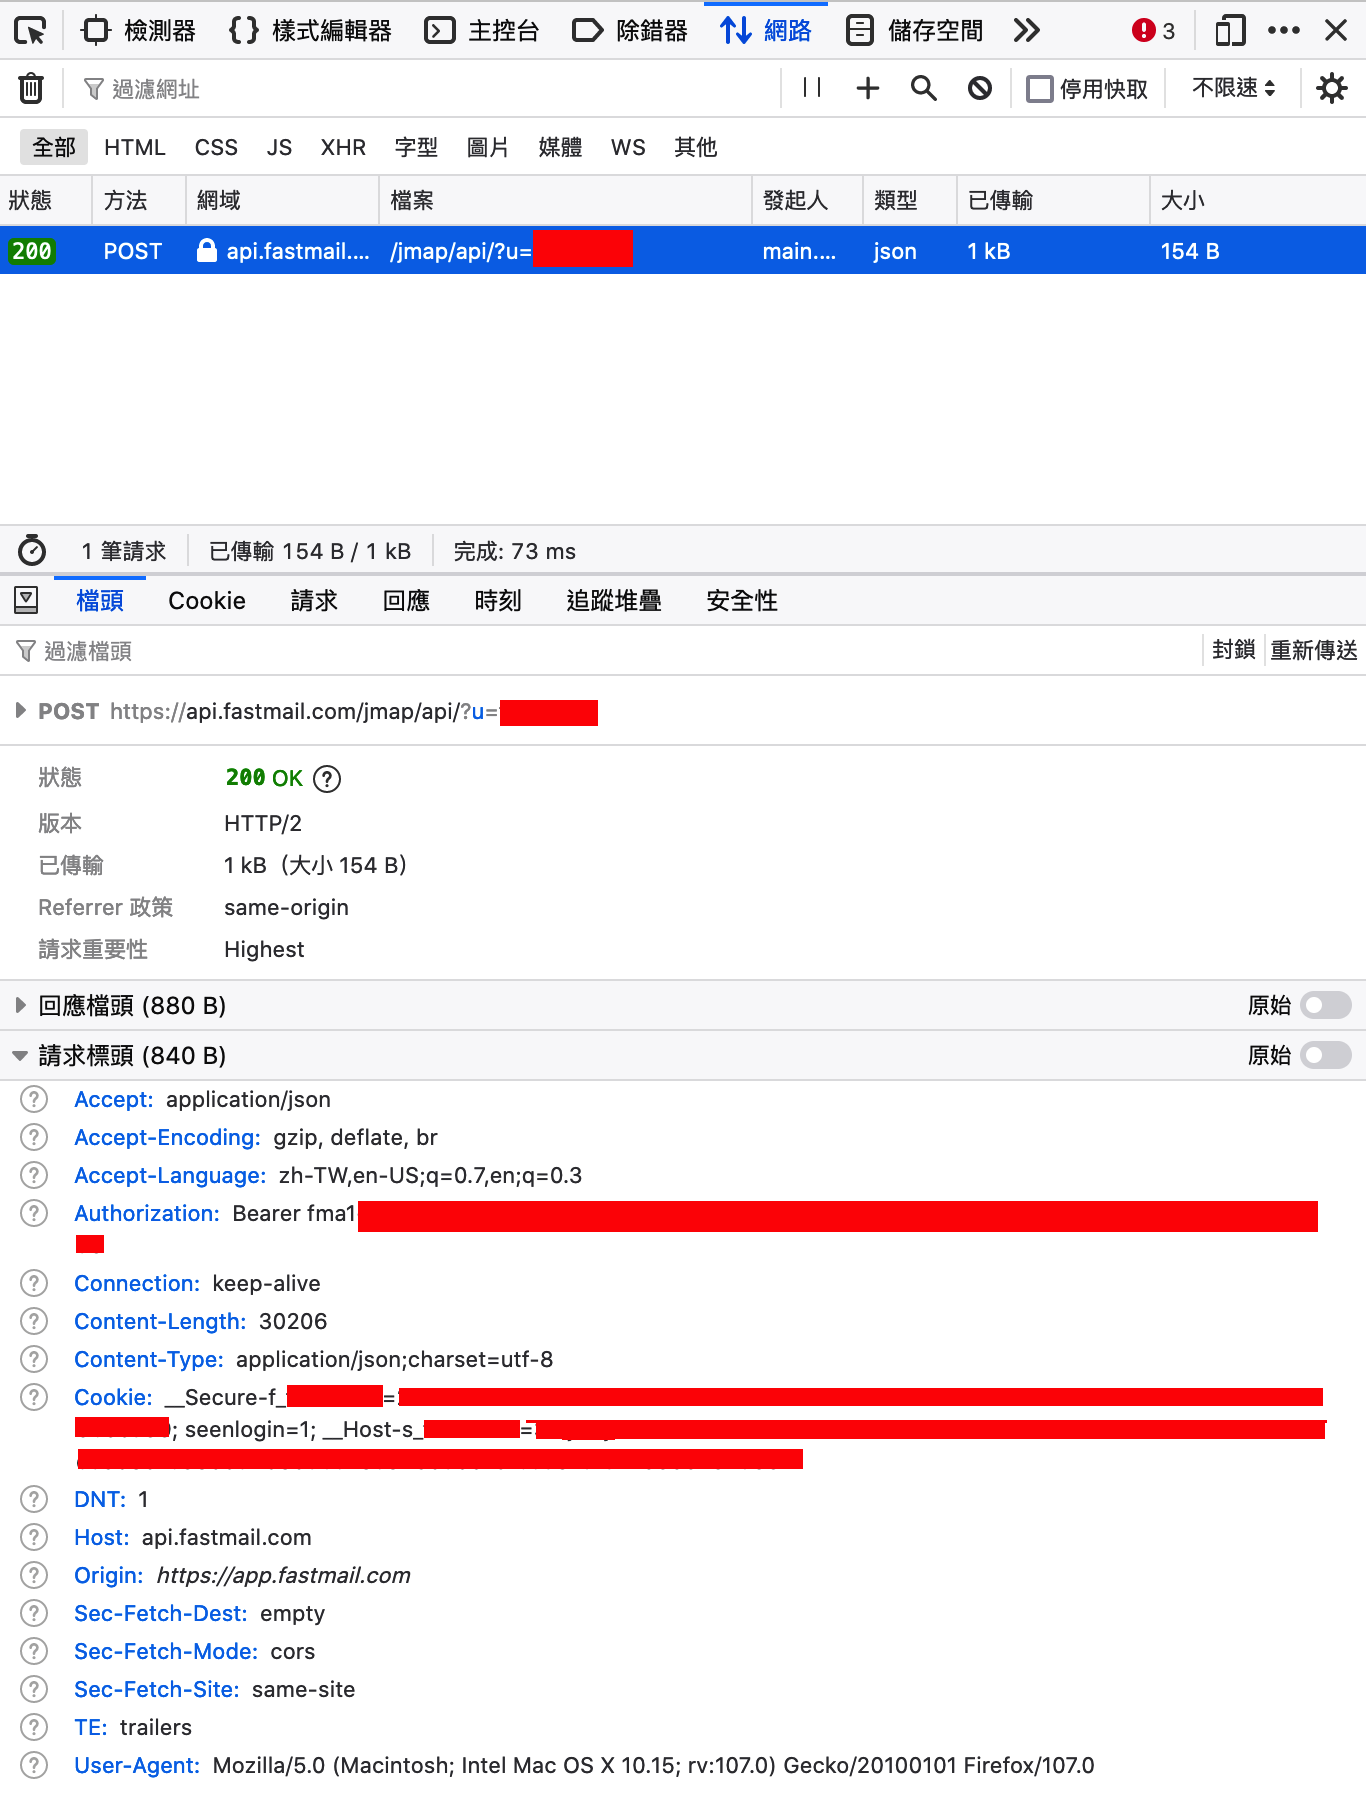Image resolution: width=1366 pixels, height=1798 pixels.
Task: Focus the 過濾網址 URL filter field
Action: tap(430, 89)
